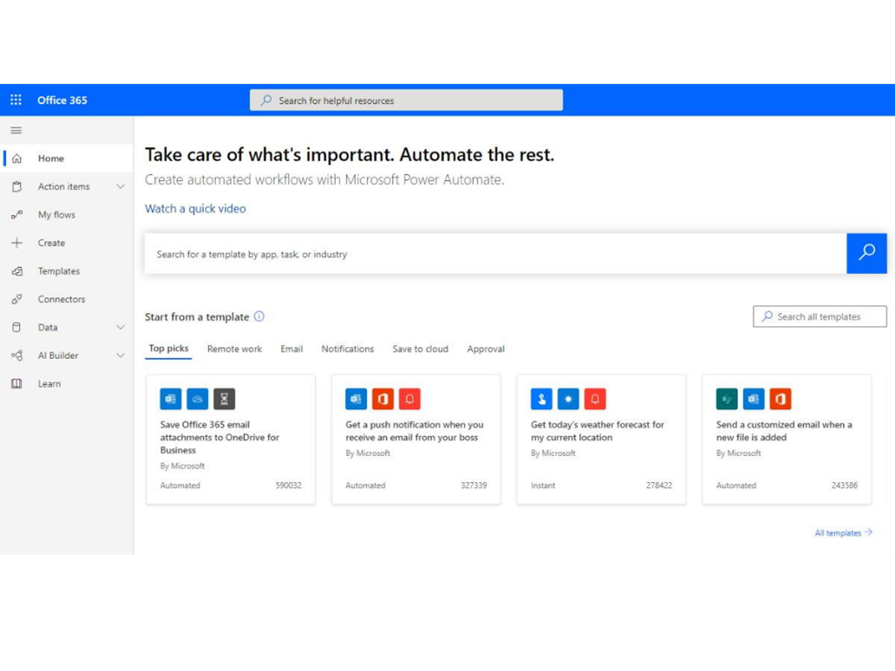The image size is (895, 671).
Task: Click the Connectors plug icon
Action: click(x=17, y=299)
